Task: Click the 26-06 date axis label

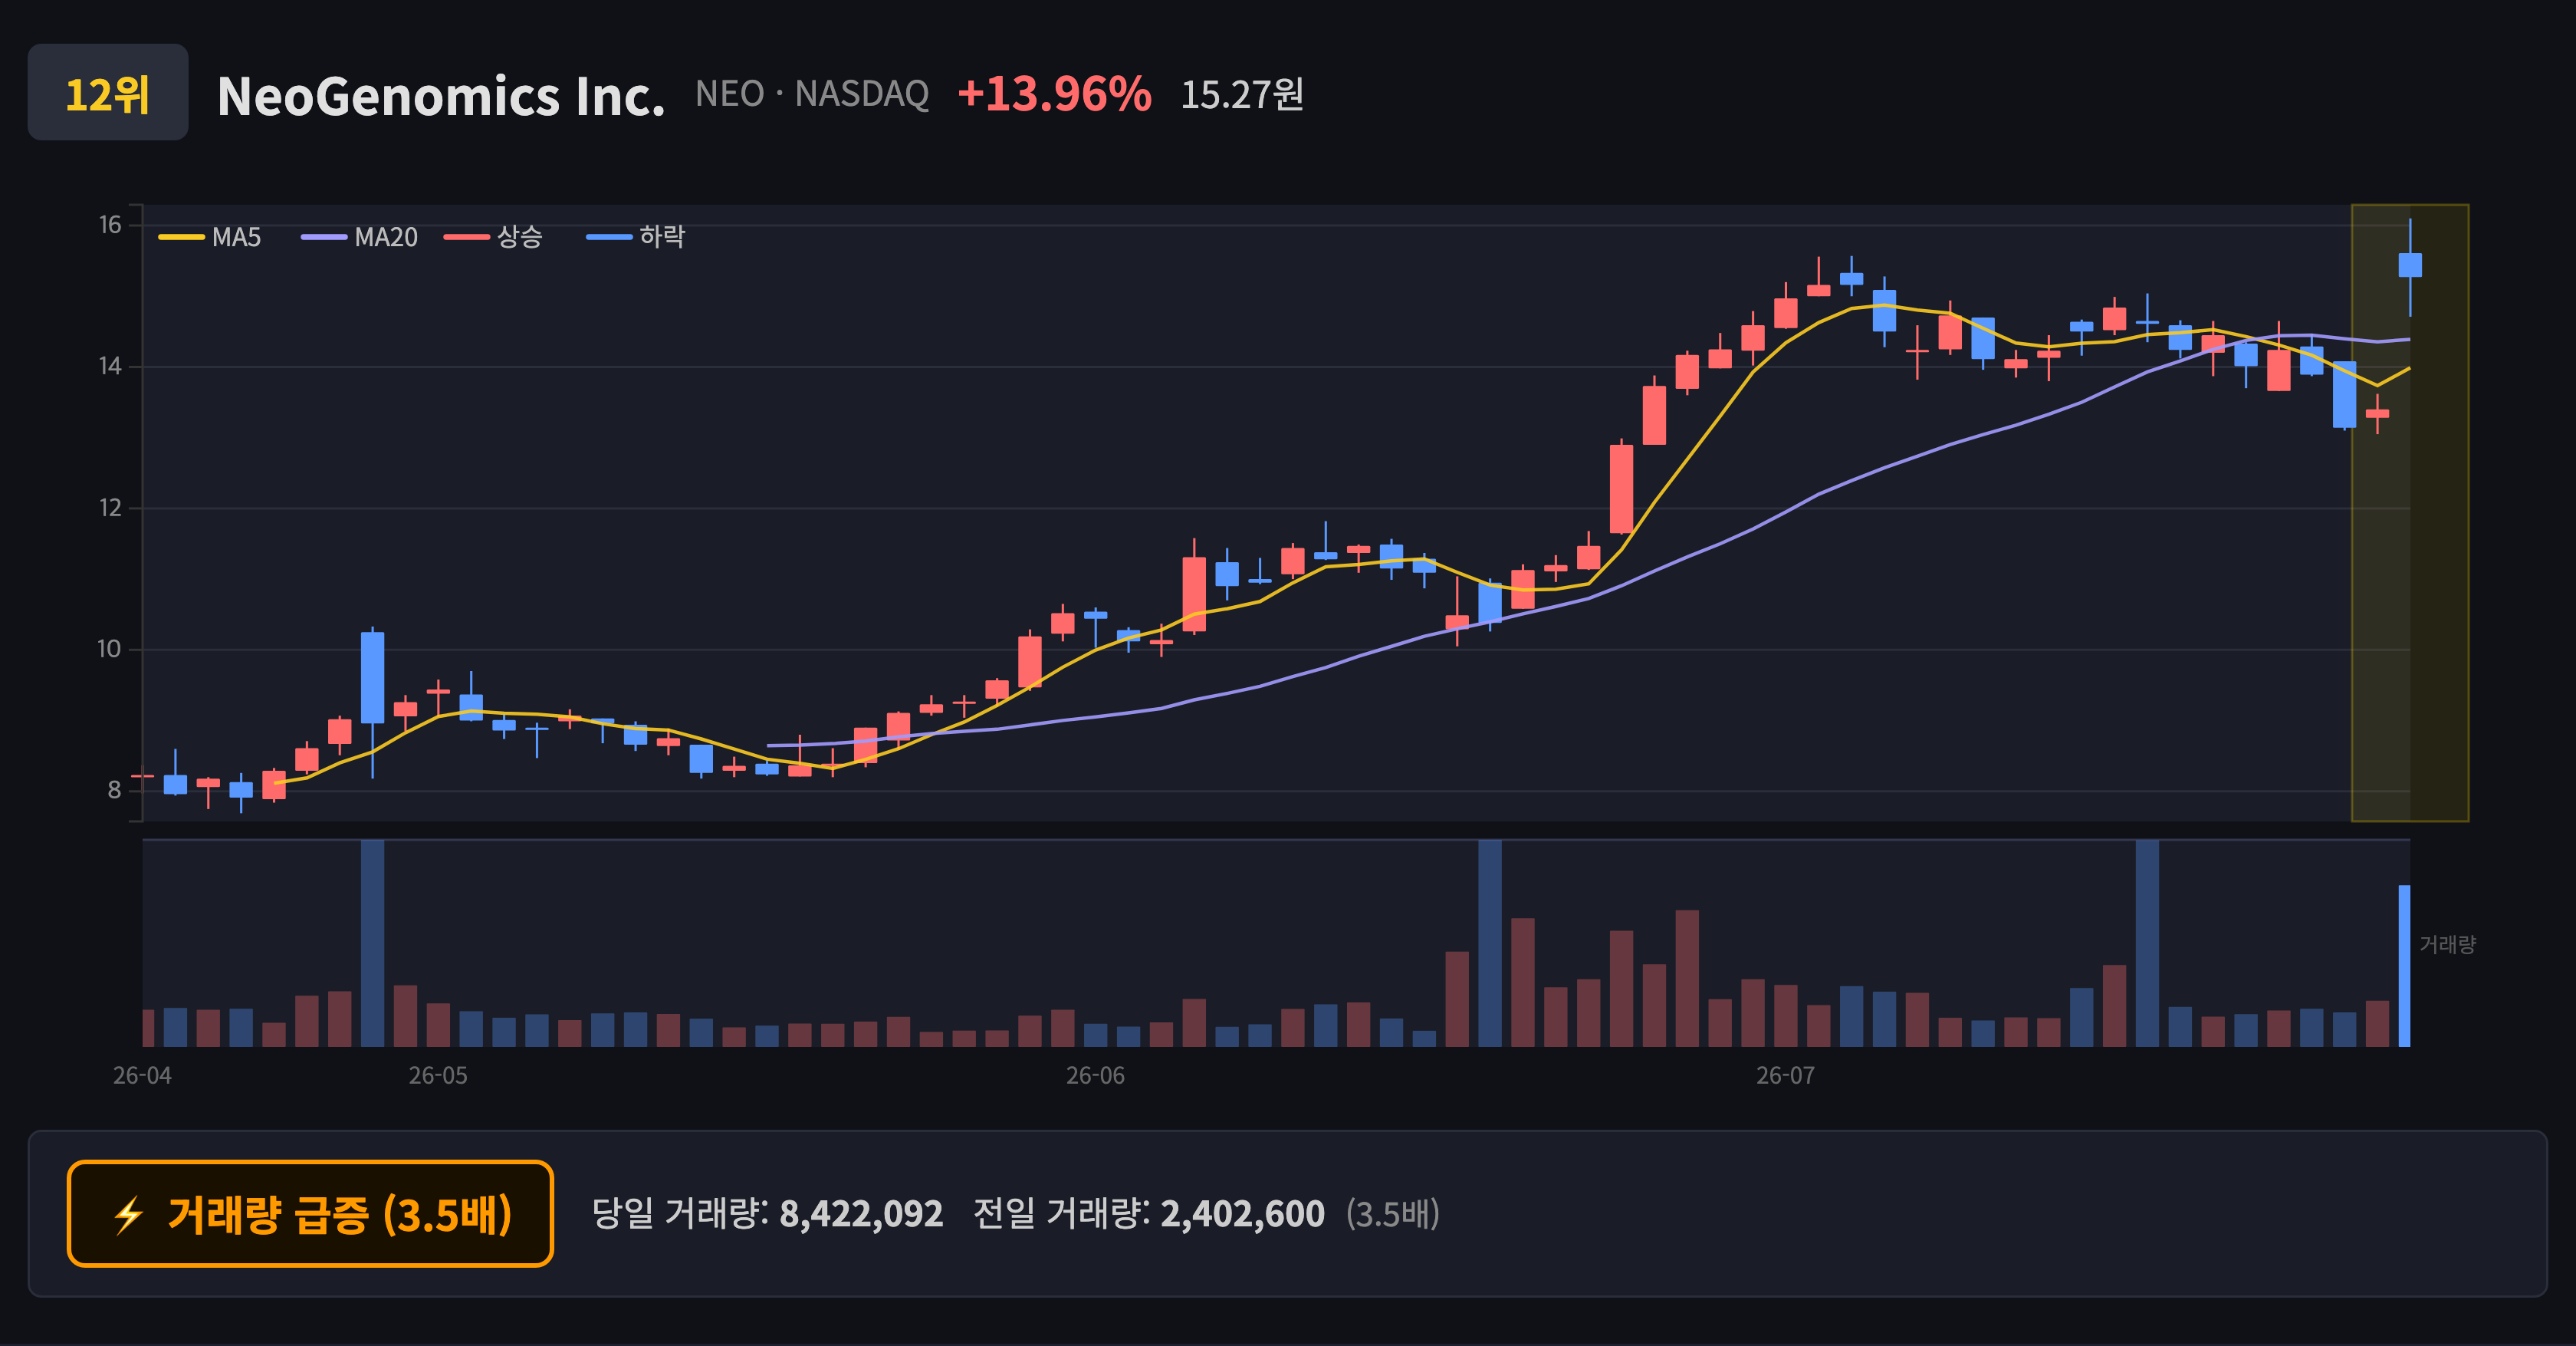Action: (x=1095, y=1076)
